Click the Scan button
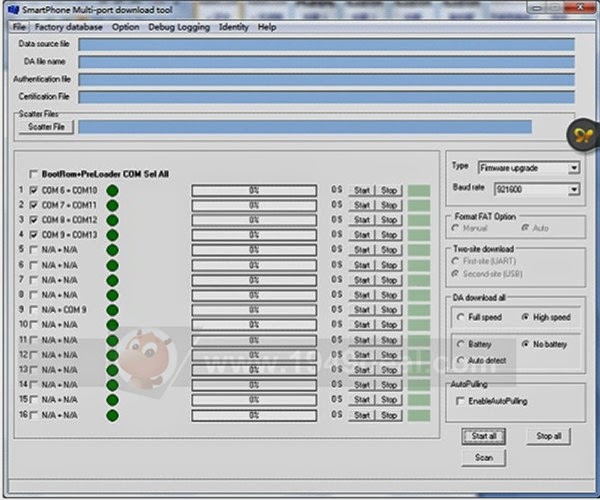Viewport: 600px width, 500px height. point(484,458)
